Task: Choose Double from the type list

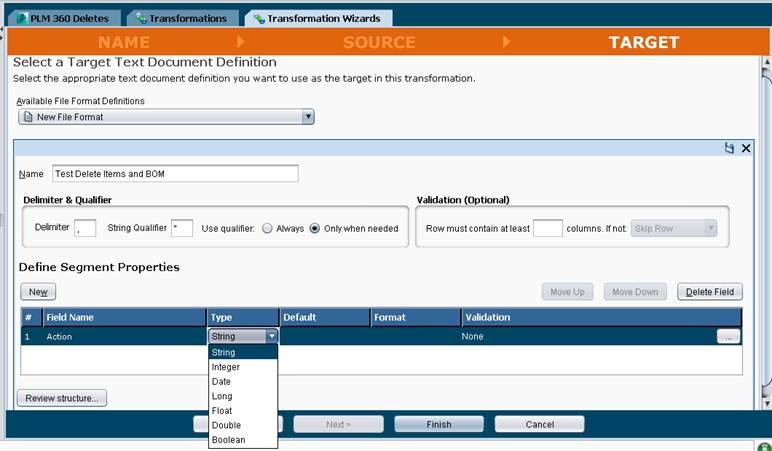Action: point(243,425)
